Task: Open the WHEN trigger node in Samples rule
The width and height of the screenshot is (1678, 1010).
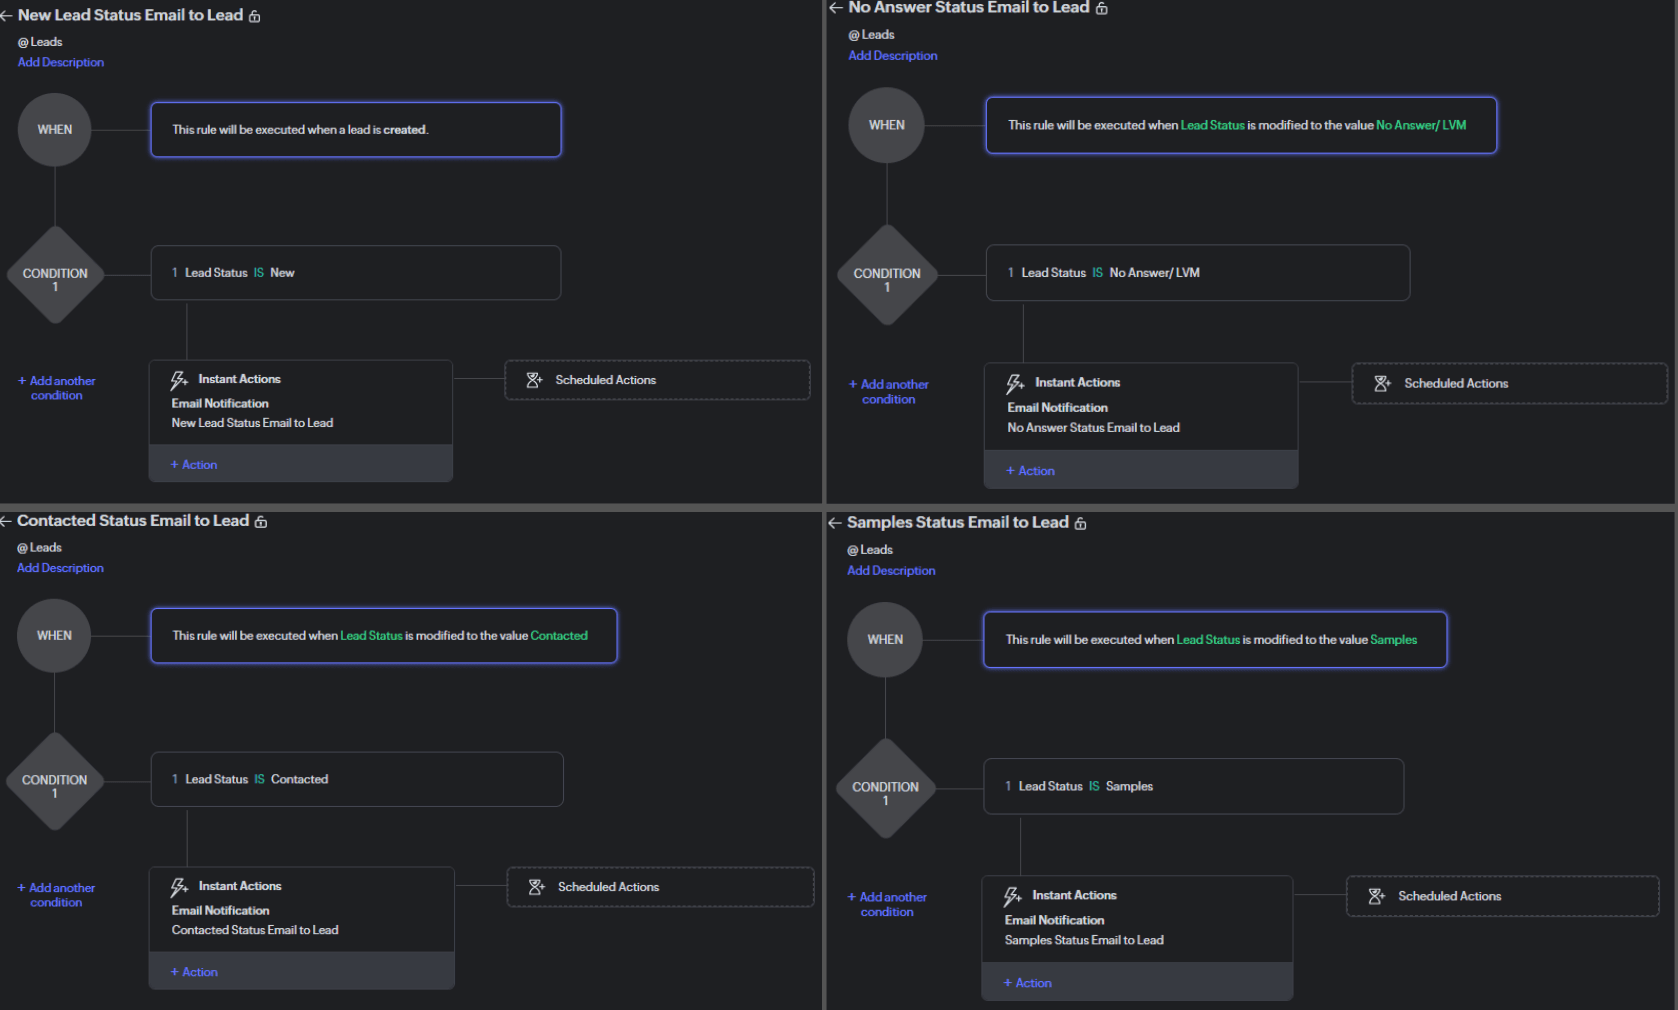Action: point(884,639)
